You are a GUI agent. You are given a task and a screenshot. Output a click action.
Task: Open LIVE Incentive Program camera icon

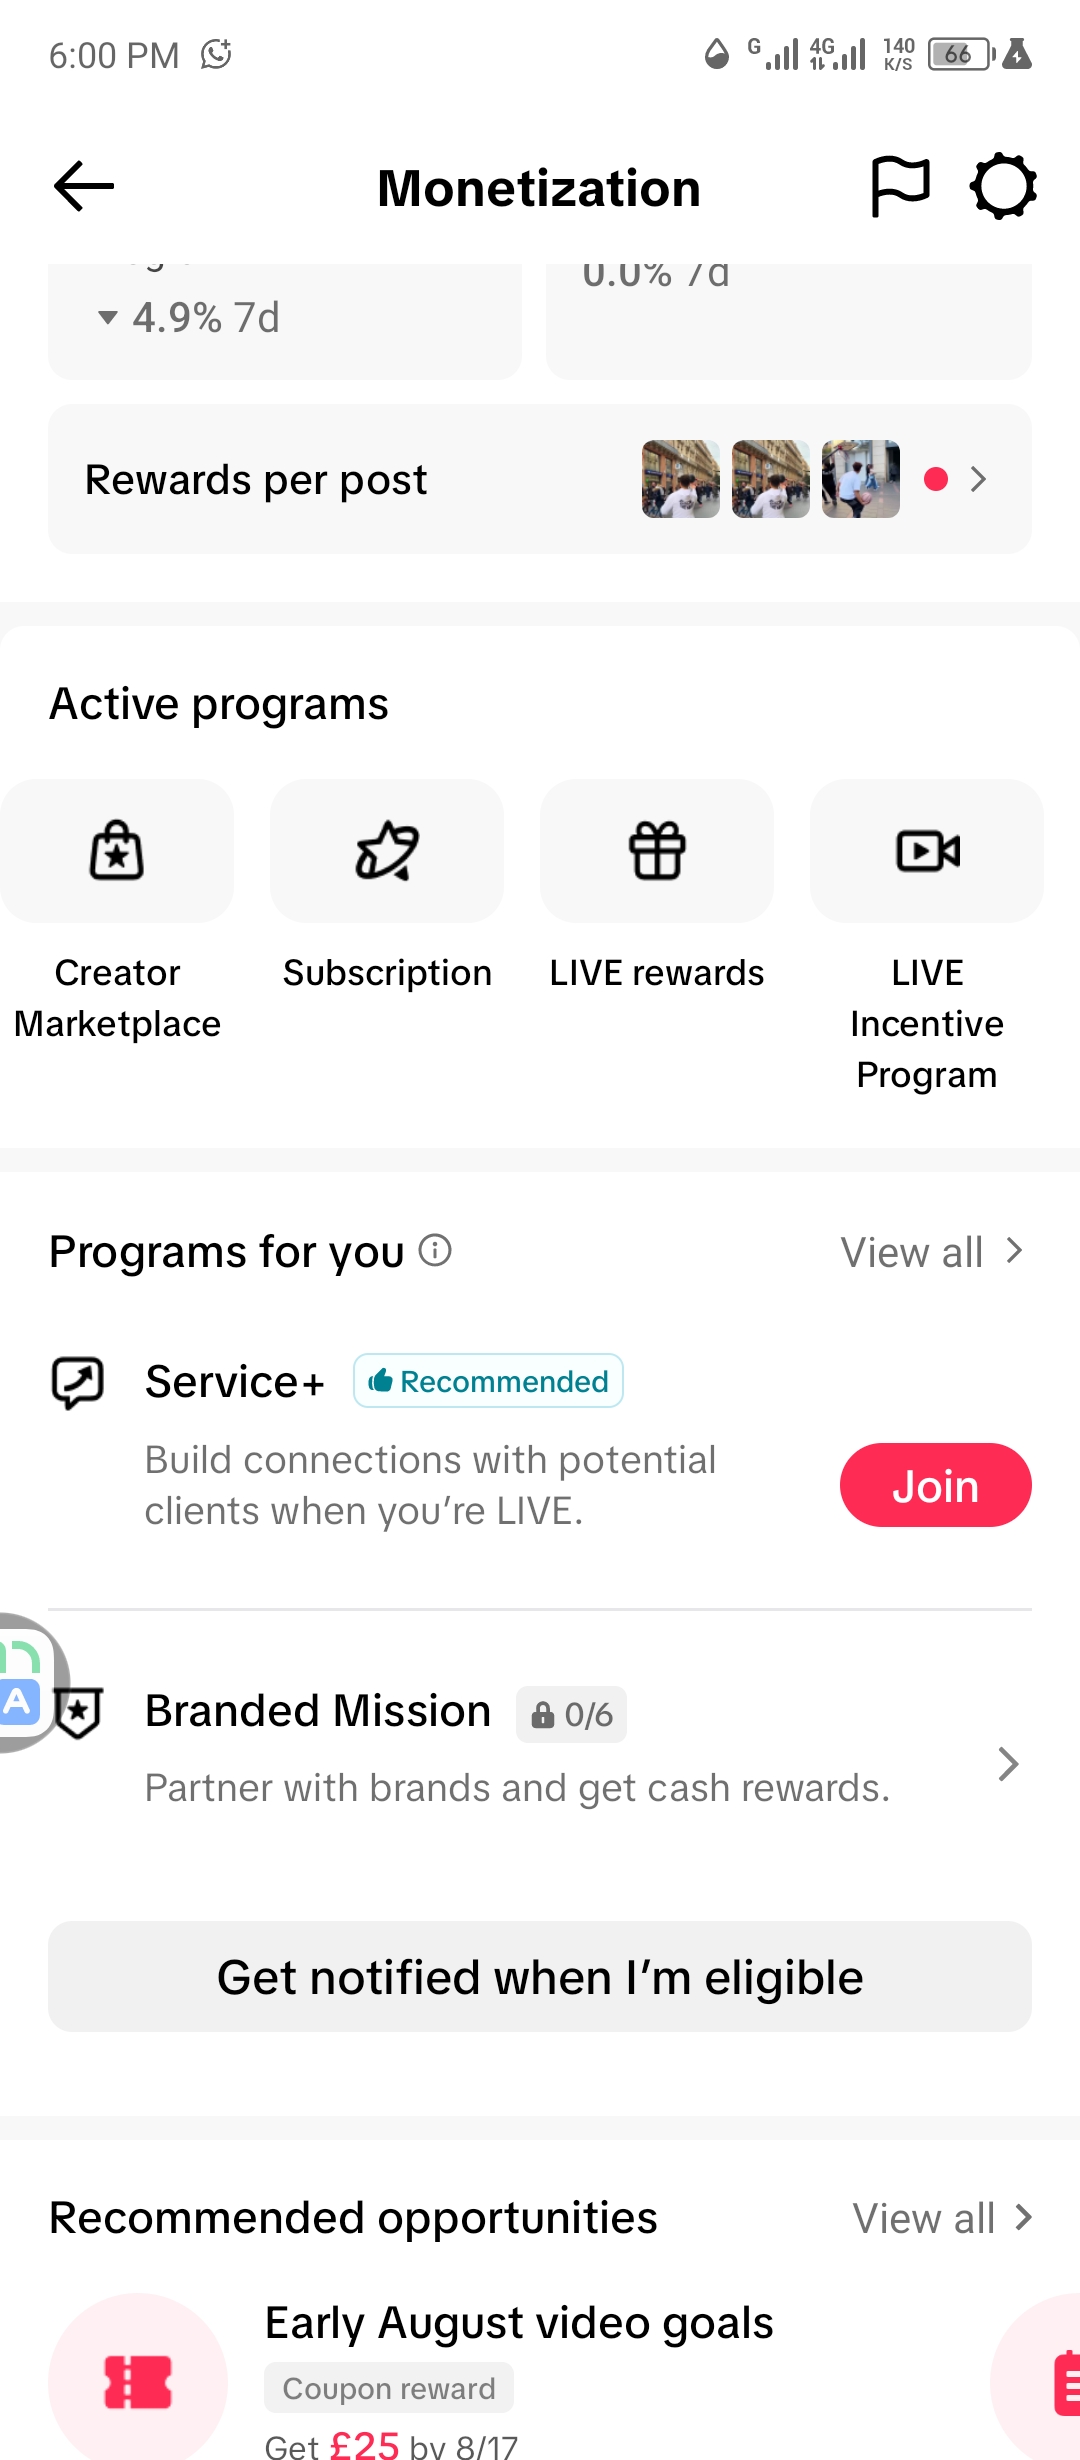click(927, 851)
